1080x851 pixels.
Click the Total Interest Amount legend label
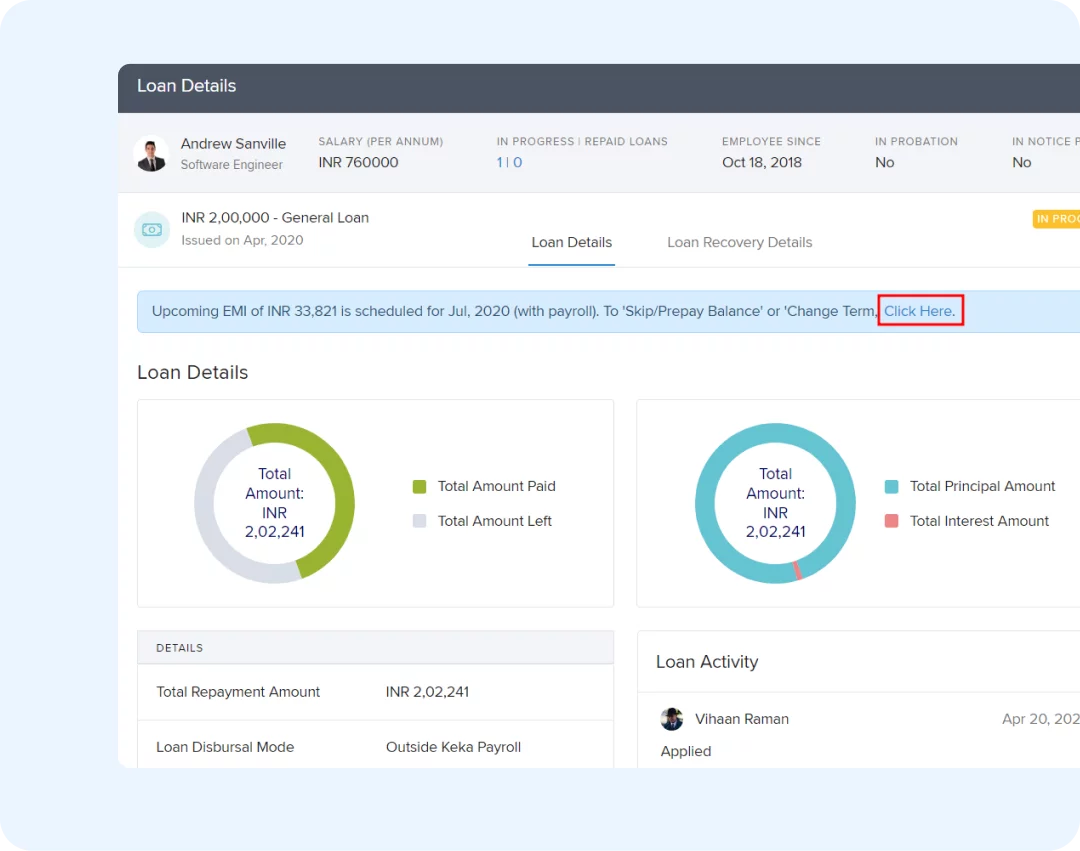[979, 521]
